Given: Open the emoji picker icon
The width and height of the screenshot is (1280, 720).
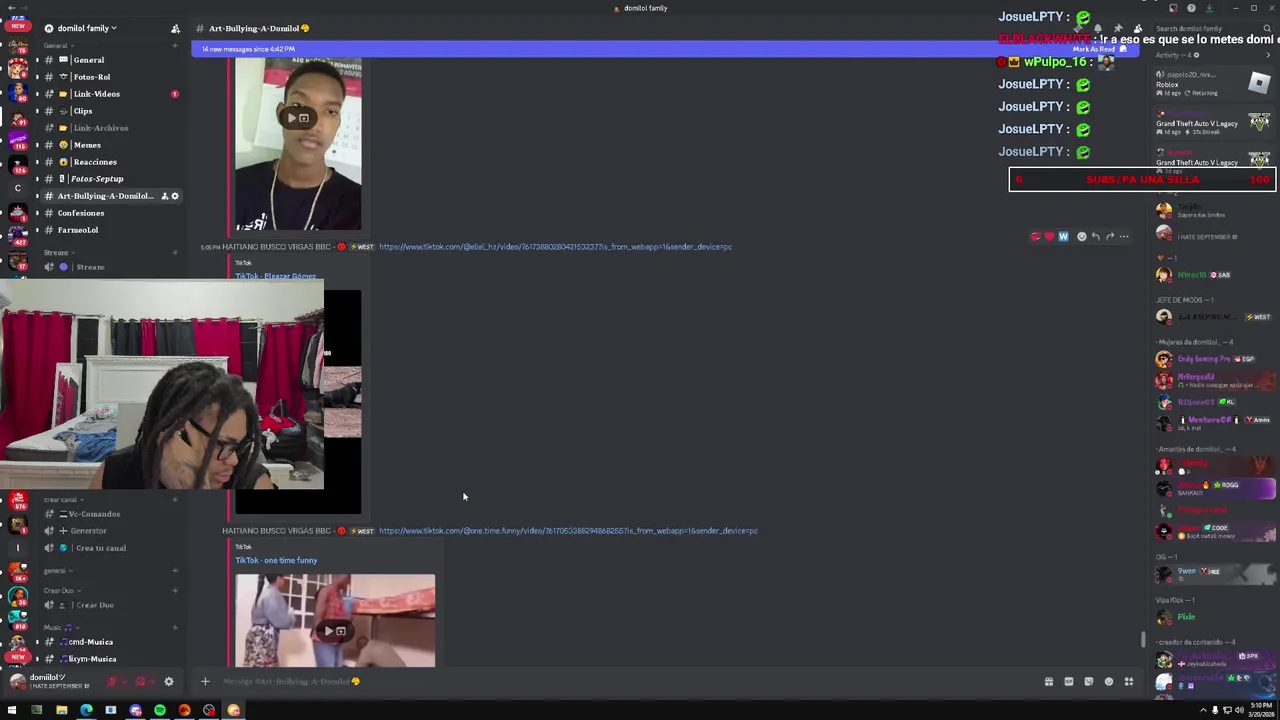Looking at the screenshot, I should (1108, 682).
